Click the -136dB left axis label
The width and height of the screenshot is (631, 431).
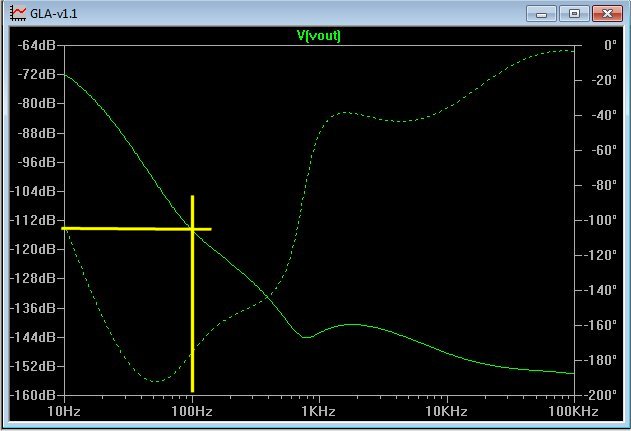[x=33, y=308]
